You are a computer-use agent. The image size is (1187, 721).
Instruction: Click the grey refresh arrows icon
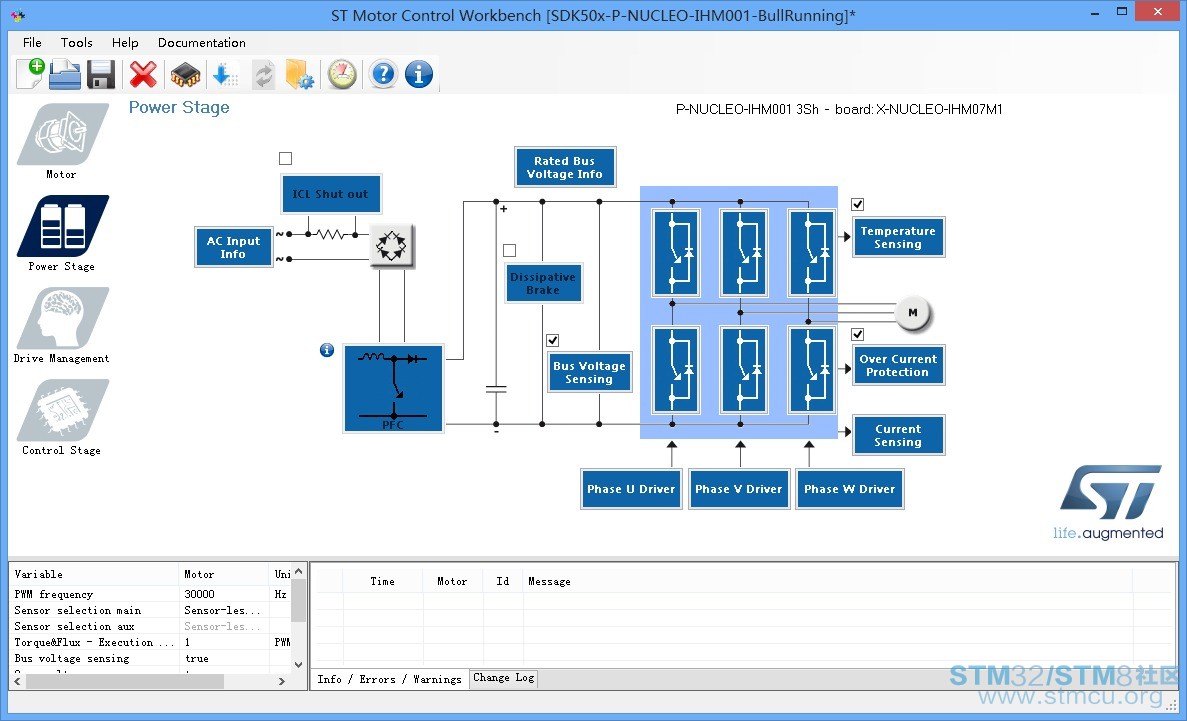pos(263,75)
